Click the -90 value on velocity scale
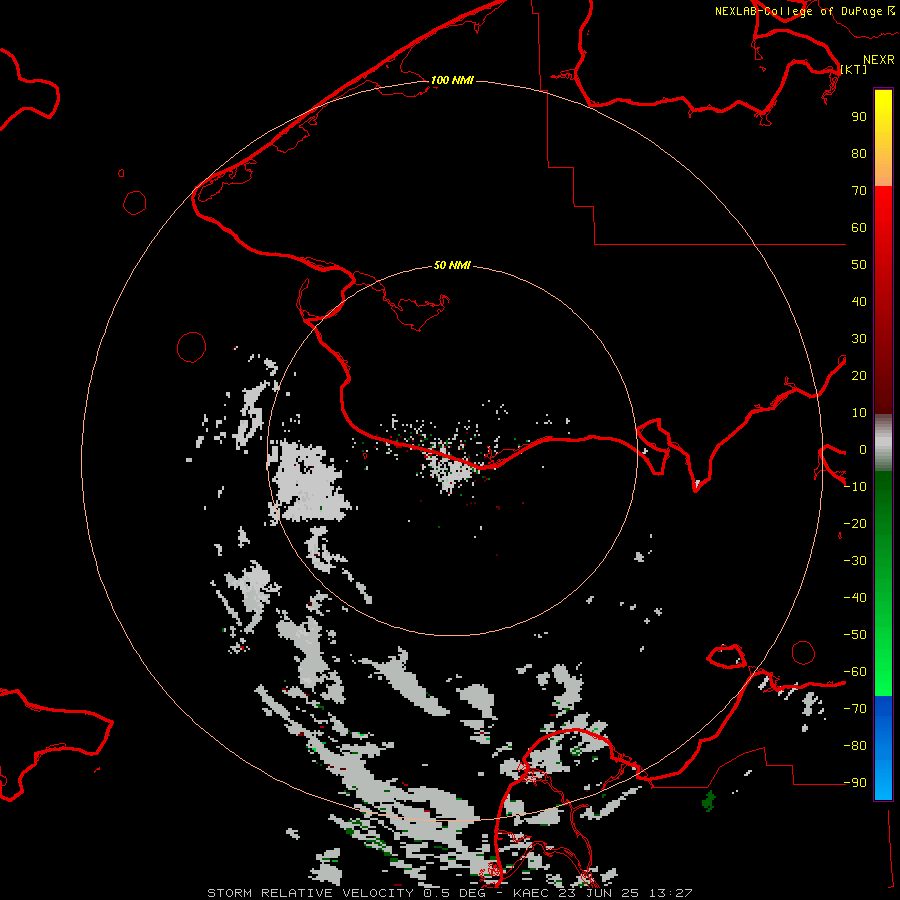 [x=855, y=783]
